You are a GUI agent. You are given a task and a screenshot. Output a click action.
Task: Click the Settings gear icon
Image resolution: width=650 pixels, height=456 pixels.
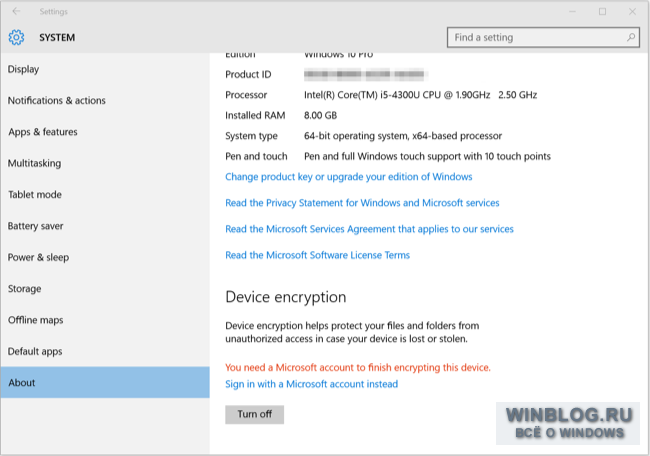(17, 38)
